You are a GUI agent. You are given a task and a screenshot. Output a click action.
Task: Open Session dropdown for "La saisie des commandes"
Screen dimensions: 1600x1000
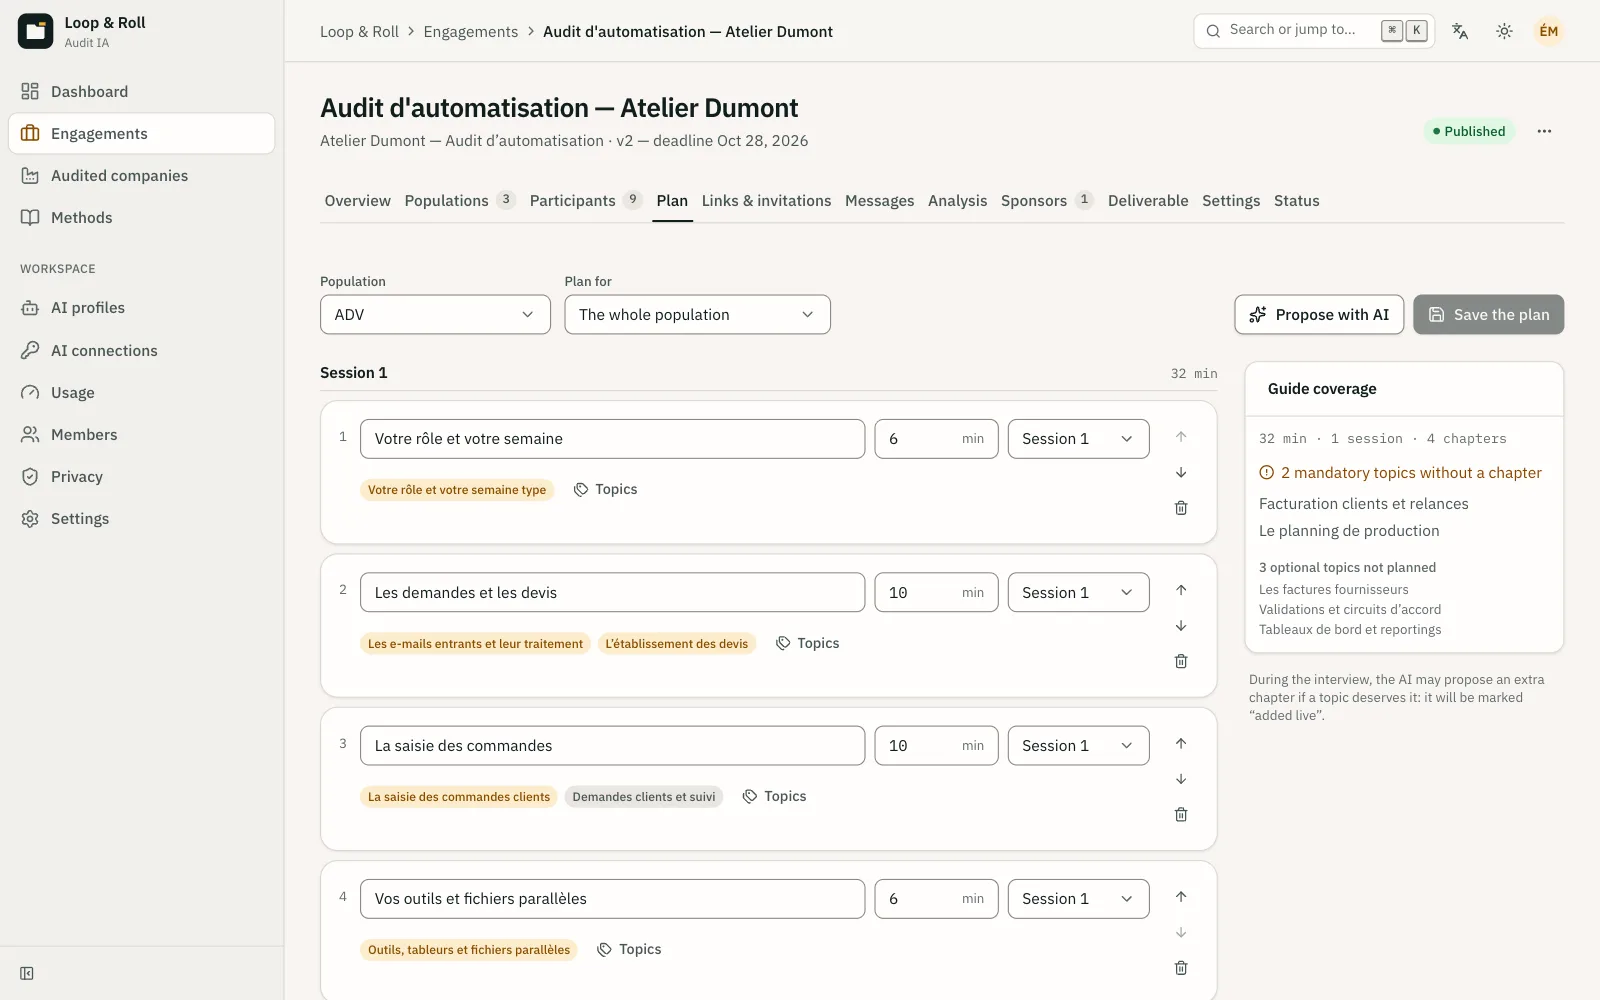coord(1078,745)
